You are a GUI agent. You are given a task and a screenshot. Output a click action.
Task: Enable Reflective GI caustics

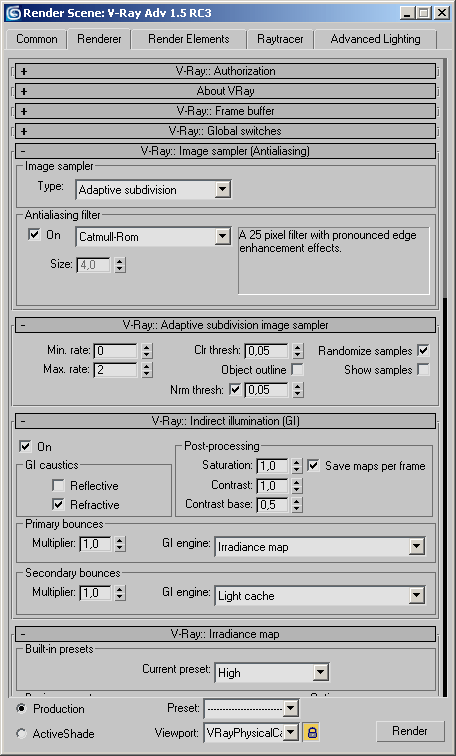tap(58, 485)
